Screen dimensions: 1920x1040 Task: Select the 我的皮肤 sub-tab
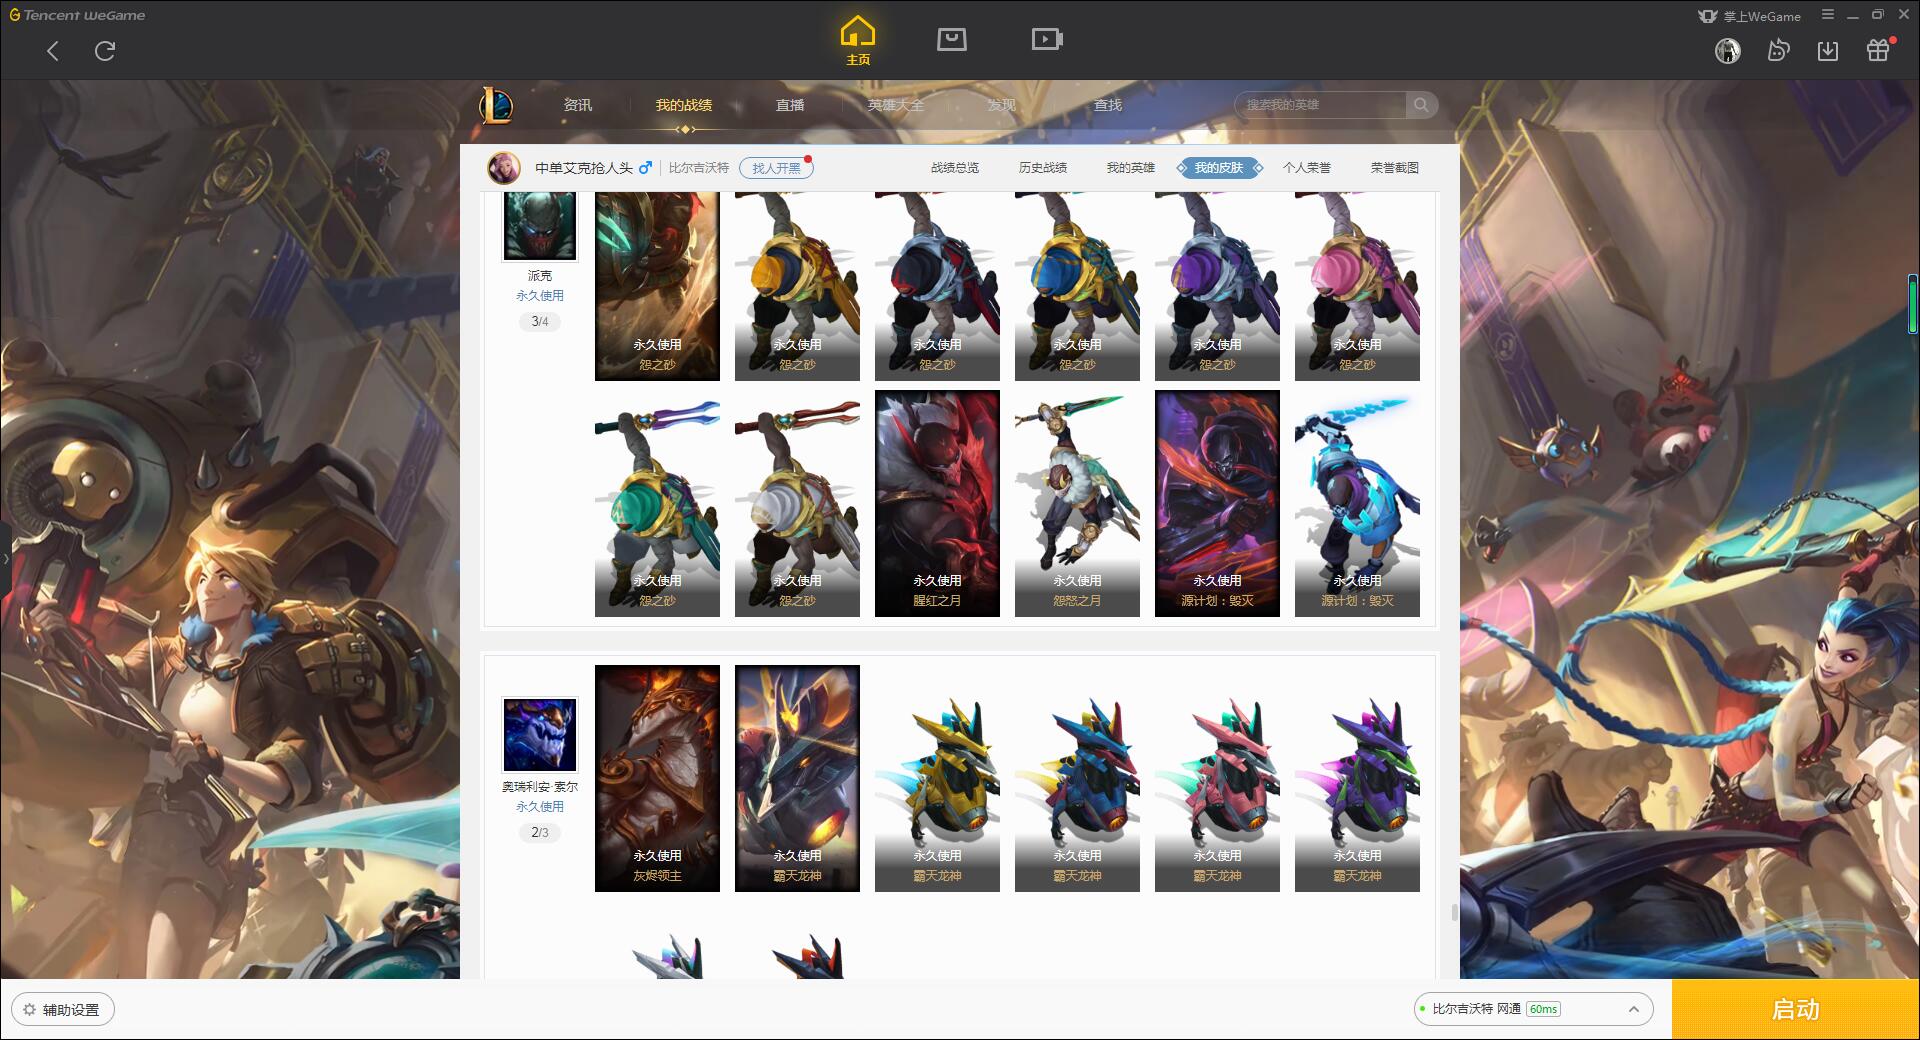coord(1219,168)
